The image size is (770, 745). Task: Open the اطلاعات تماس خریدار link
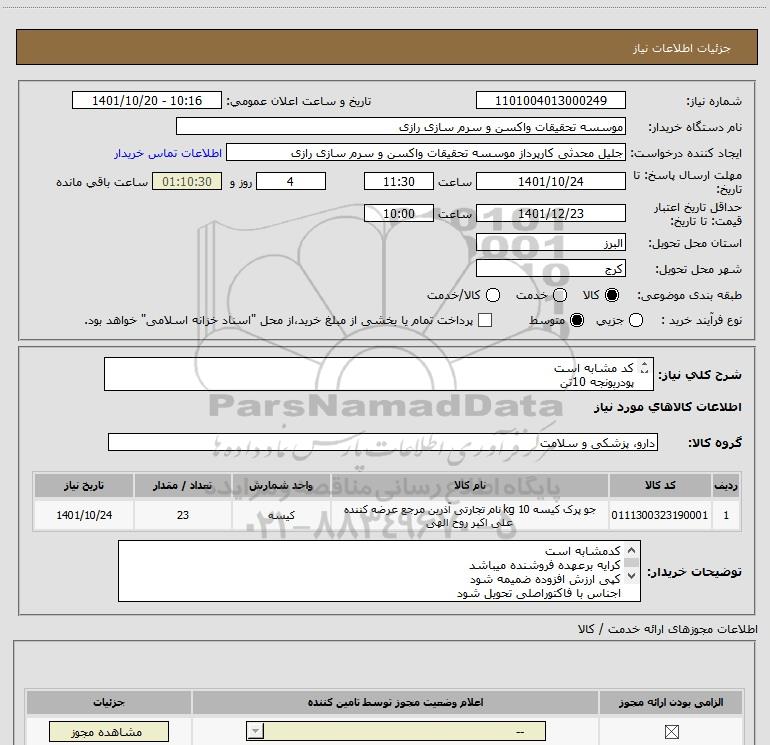(x=168, y=153)
